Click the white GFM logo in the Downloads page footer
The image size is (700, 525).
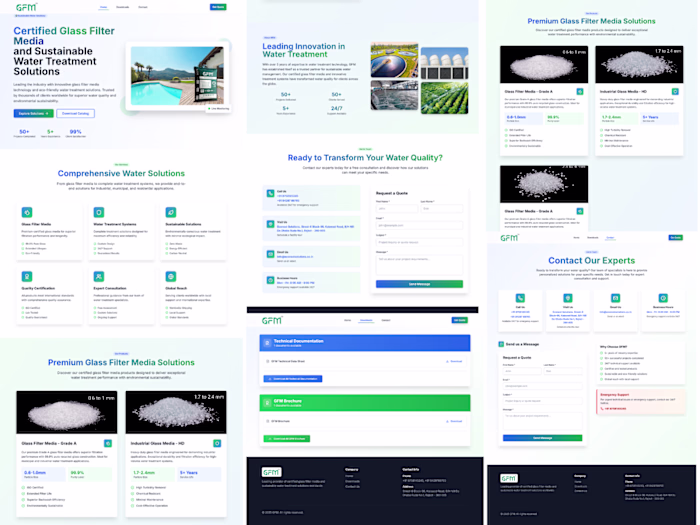[x=271, y=472]
